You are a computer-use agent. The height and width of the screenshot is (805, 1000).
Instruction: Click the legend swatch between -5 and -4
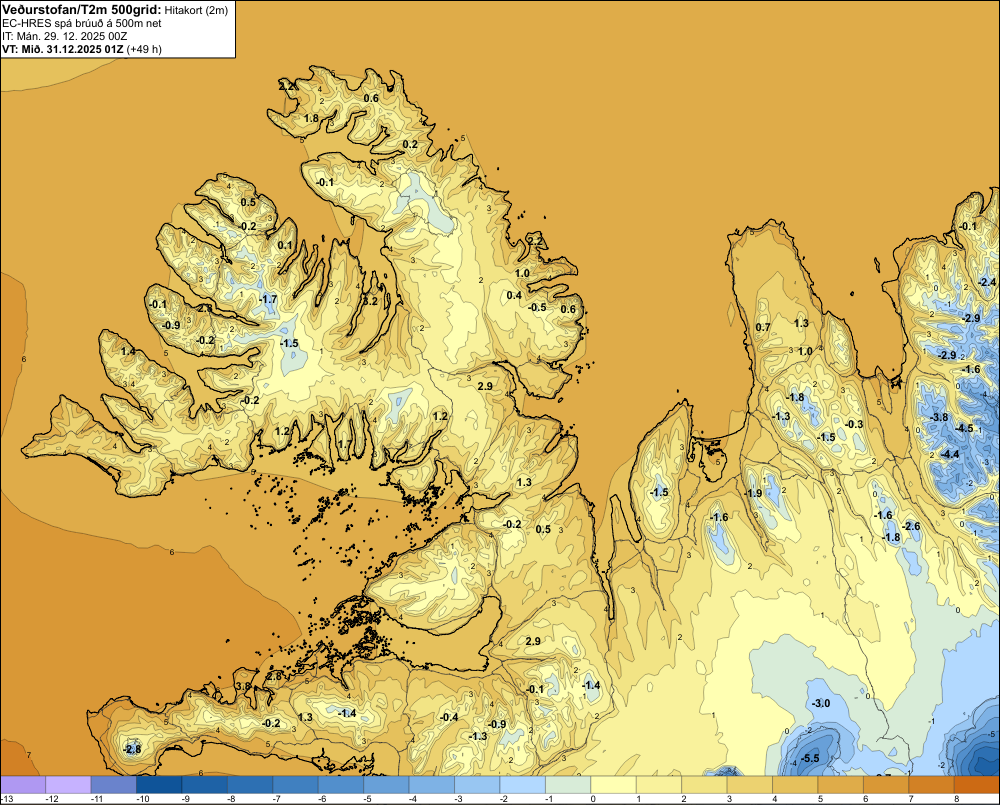coord(386,784)
